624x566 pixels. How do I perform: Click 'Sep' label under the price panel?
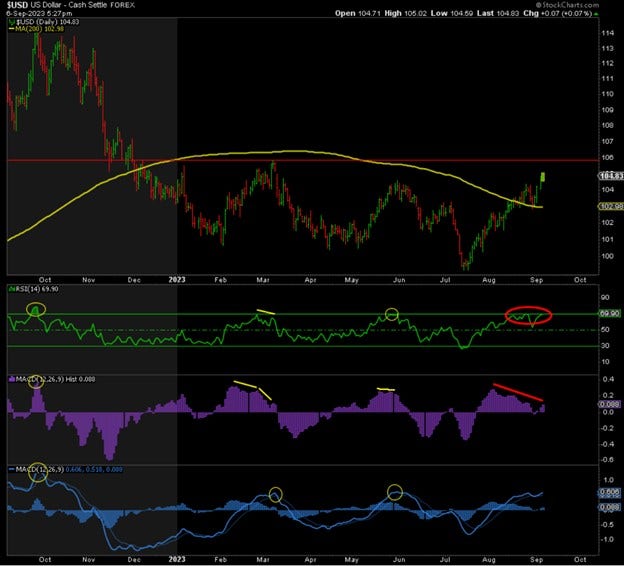(x=536, y=280)
